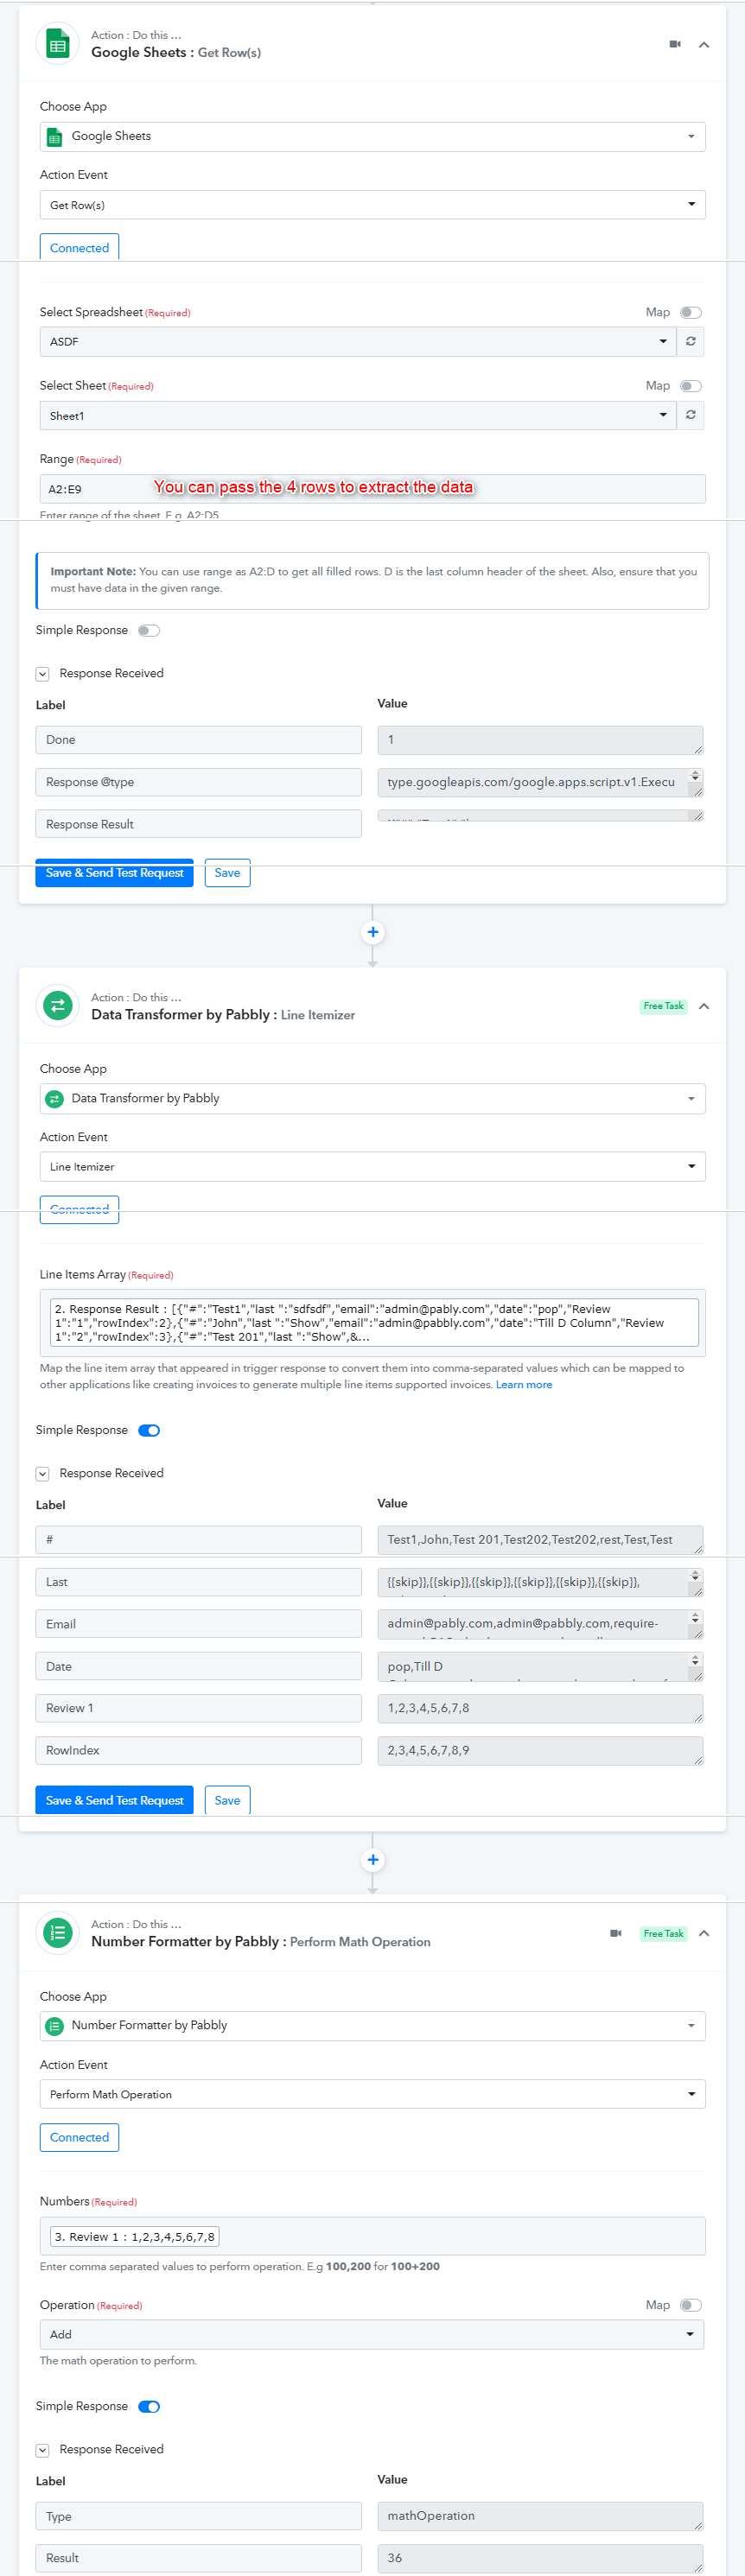This screenshot has height=2576, width=745.
Task: Click the Range input field with A2:E9
Action: (372, 489)
